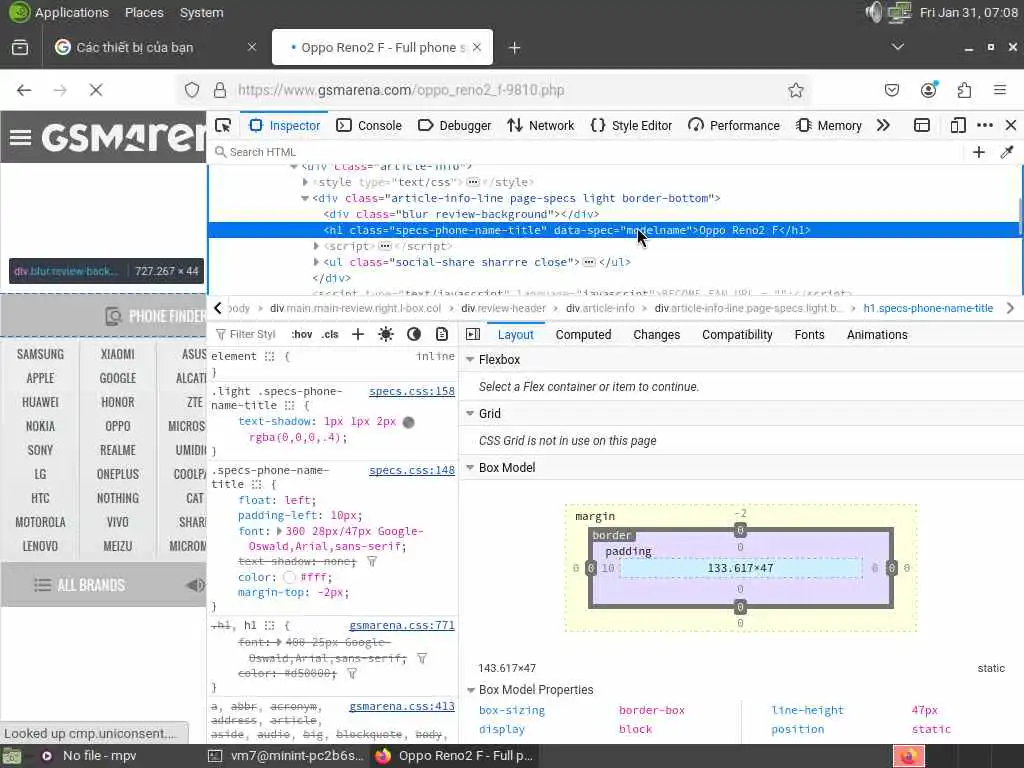Expand the social-share ul node
Viewport: 1024px width, 768px height.
click(x=316, y=263)
